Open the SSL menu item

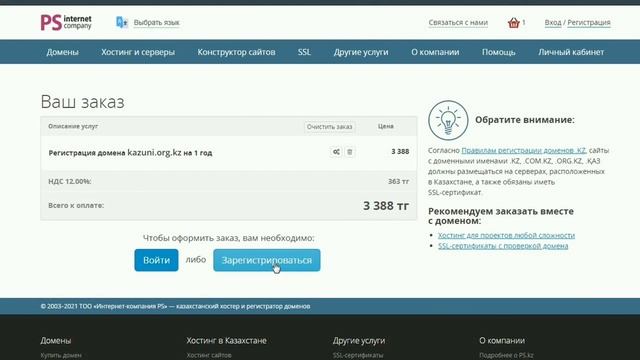tap(304, 52)
